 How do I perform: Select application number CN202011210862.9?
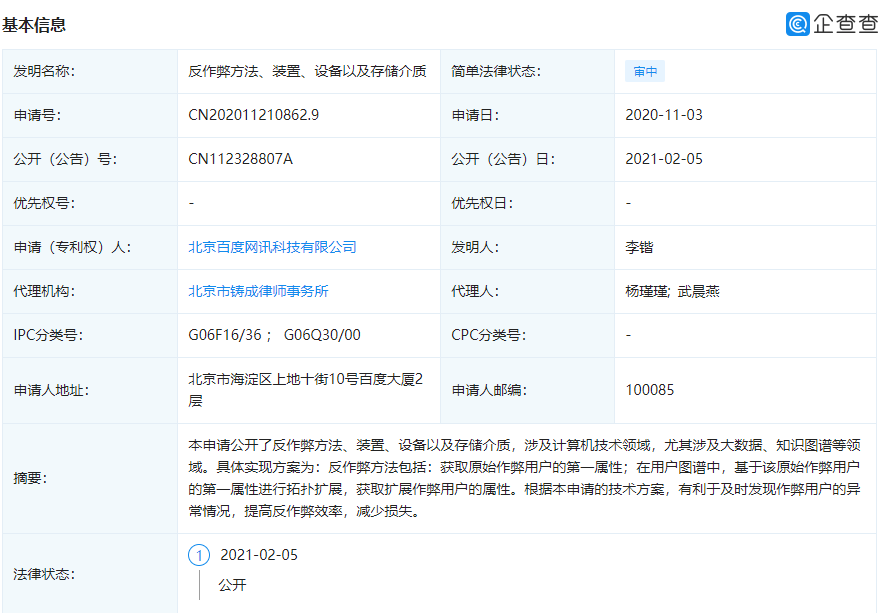click(x=254, y=115)
